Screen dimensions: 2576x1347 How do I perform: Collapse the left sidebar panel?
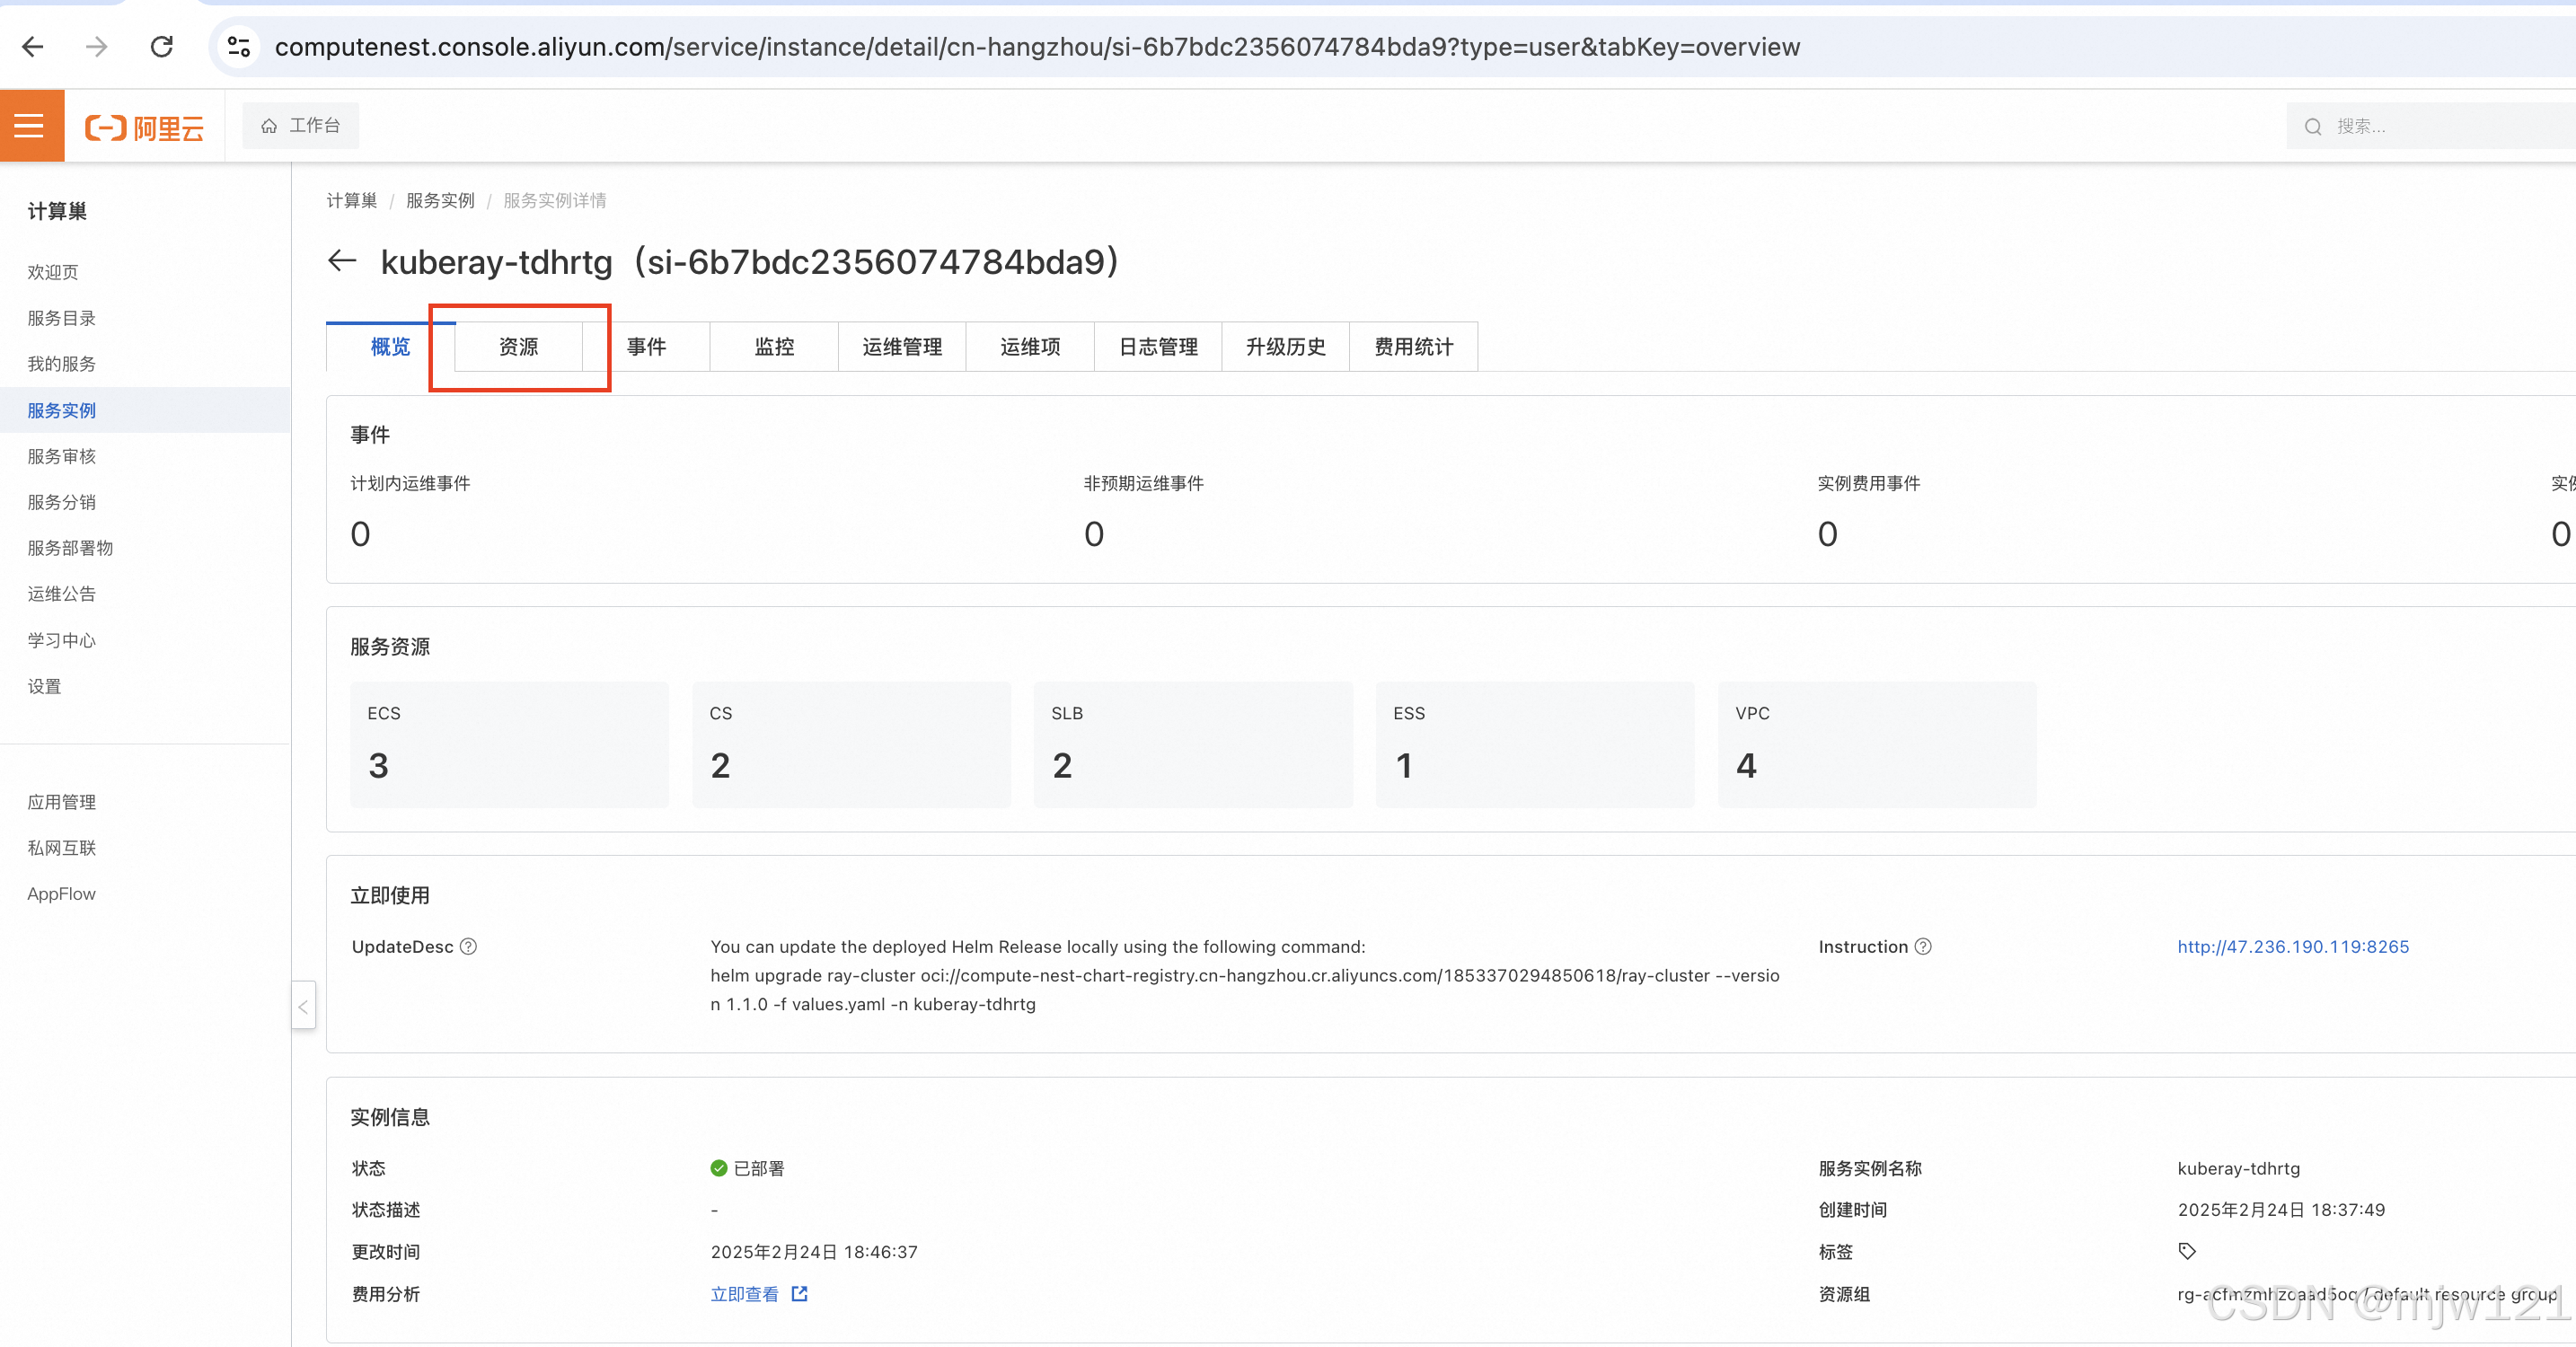point(303,1006)
